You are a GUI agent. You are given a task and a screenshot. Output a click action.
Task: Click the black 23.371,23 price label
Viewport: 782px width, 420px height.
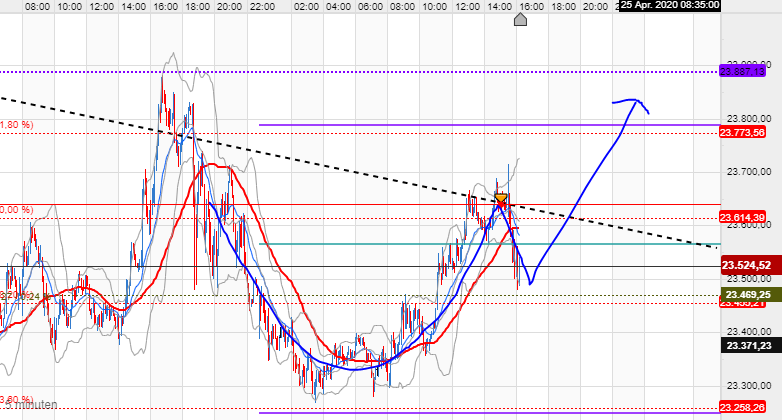(751, 345)
